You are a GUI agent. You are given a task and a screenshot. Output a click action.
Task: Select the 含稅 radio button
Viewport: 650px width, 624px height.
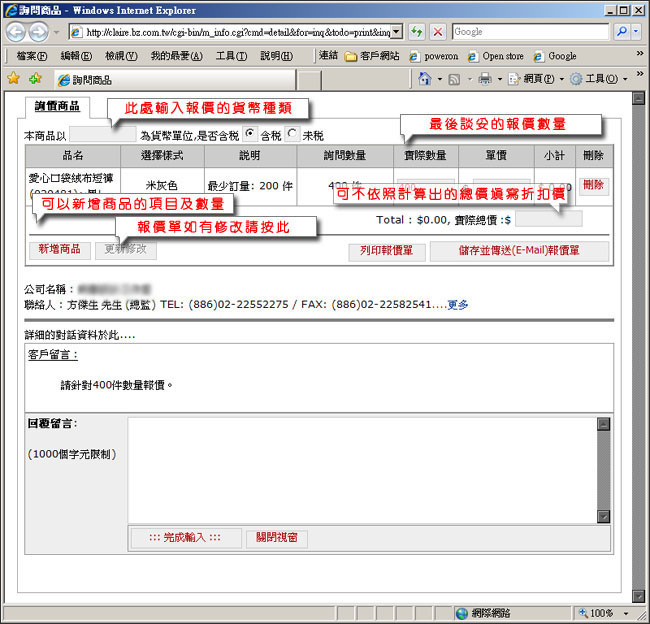pyautogui.click(x=250, y=134)
